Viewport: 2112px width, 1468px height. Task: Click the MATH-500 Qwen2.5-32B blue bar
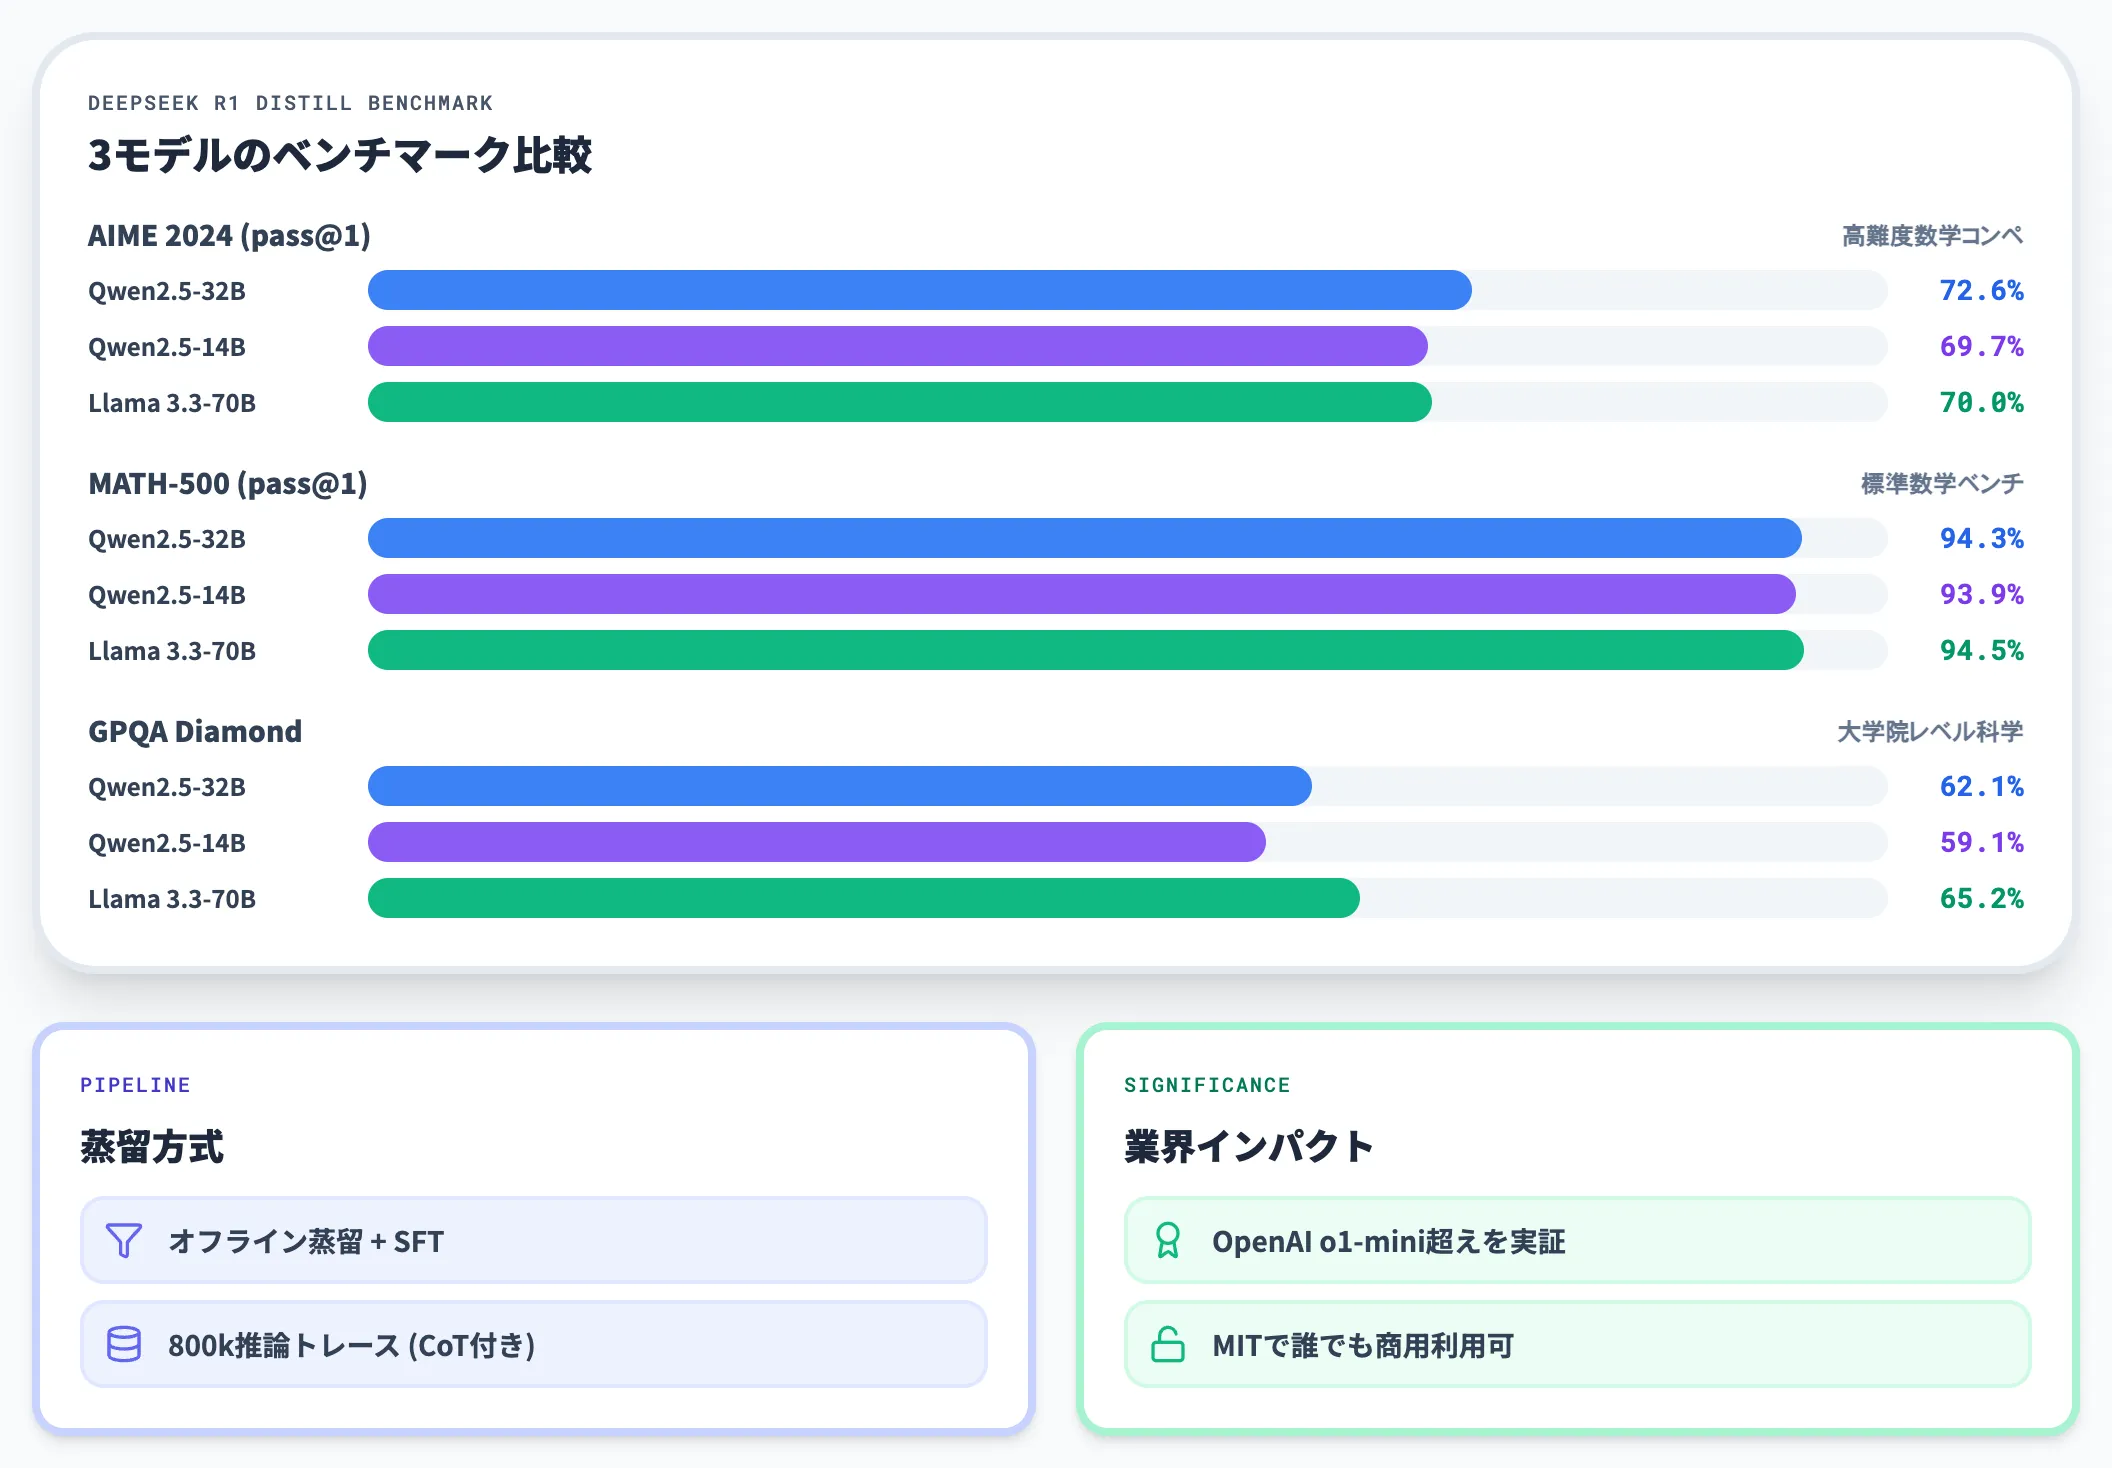(x=1085, y=538)
